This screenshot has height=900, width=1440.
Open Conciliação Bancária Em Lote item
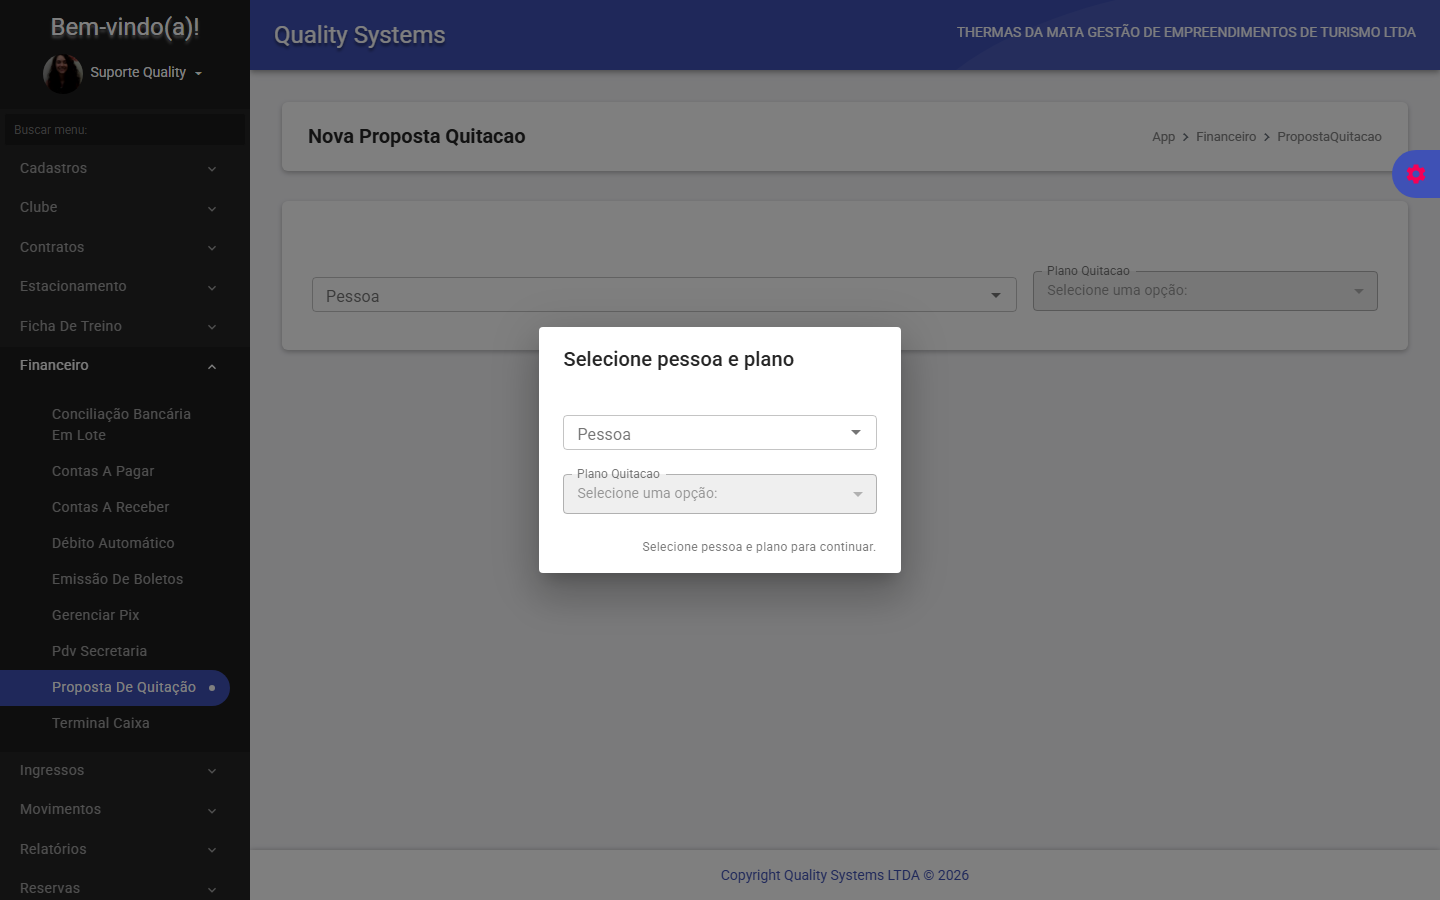coord(121,424)
